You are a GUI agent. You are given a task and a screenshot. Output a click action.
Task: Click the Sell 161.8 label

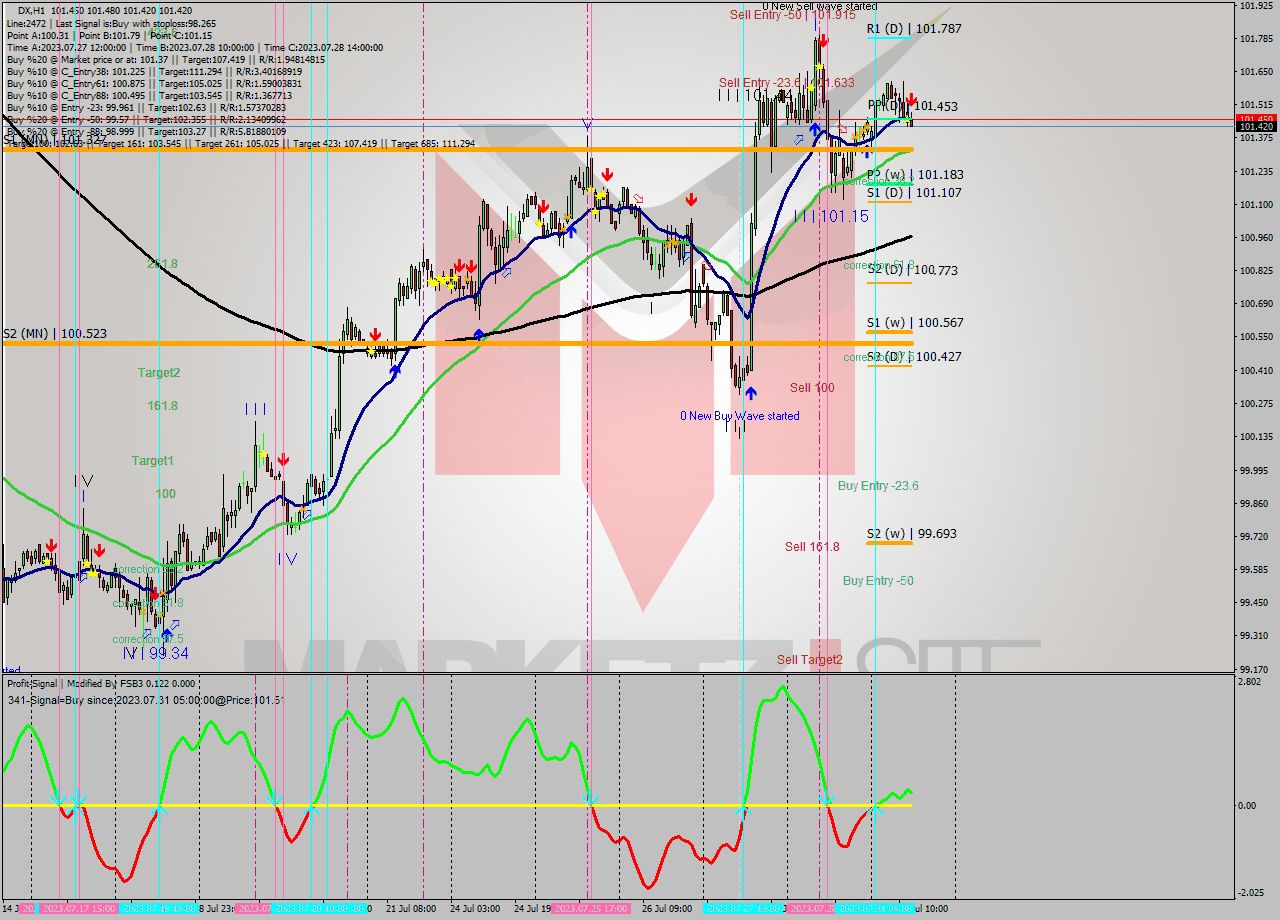[x=812, y=547]
